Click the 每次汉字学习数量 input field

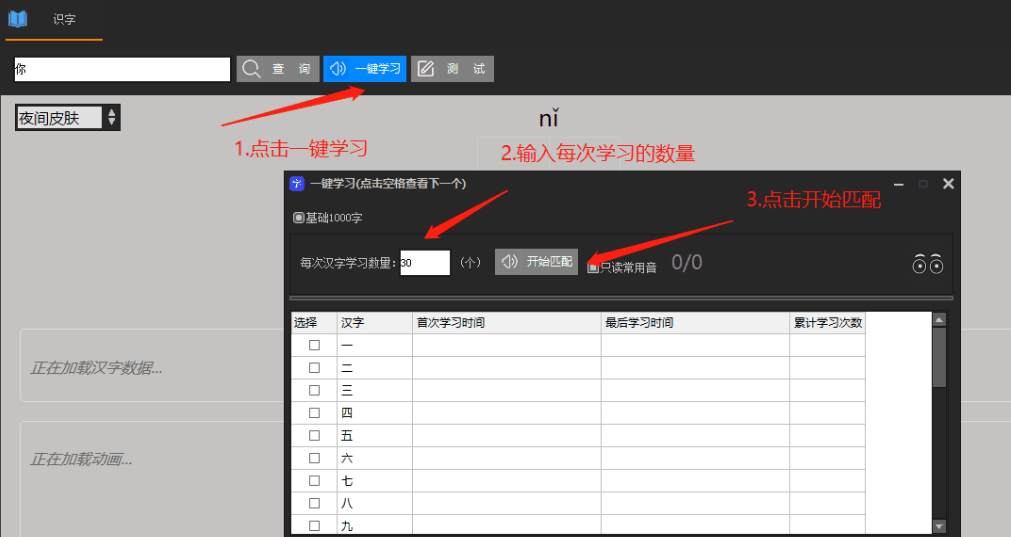425,262
